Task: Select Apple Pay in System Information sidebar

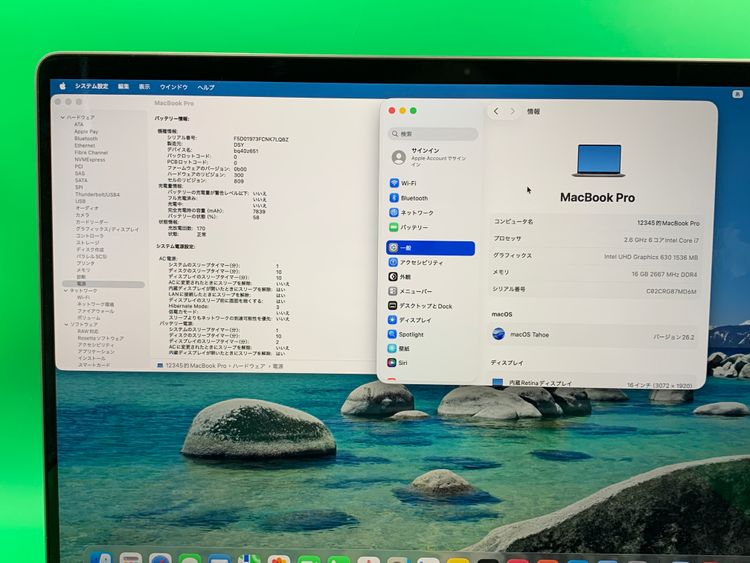Action: [86, 132]
